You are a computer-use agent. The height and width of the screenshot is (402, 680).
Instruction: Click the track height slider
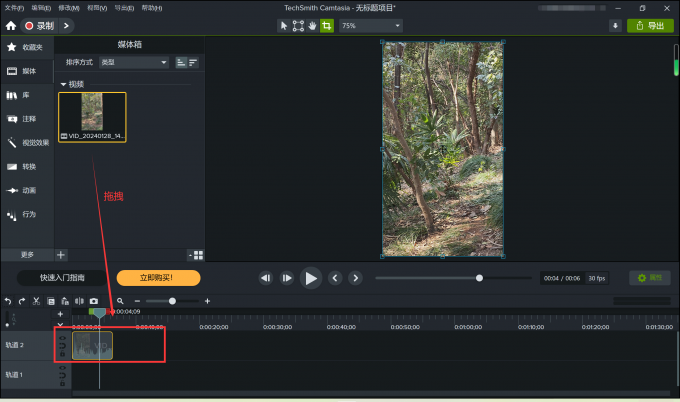tap(7, 319)
